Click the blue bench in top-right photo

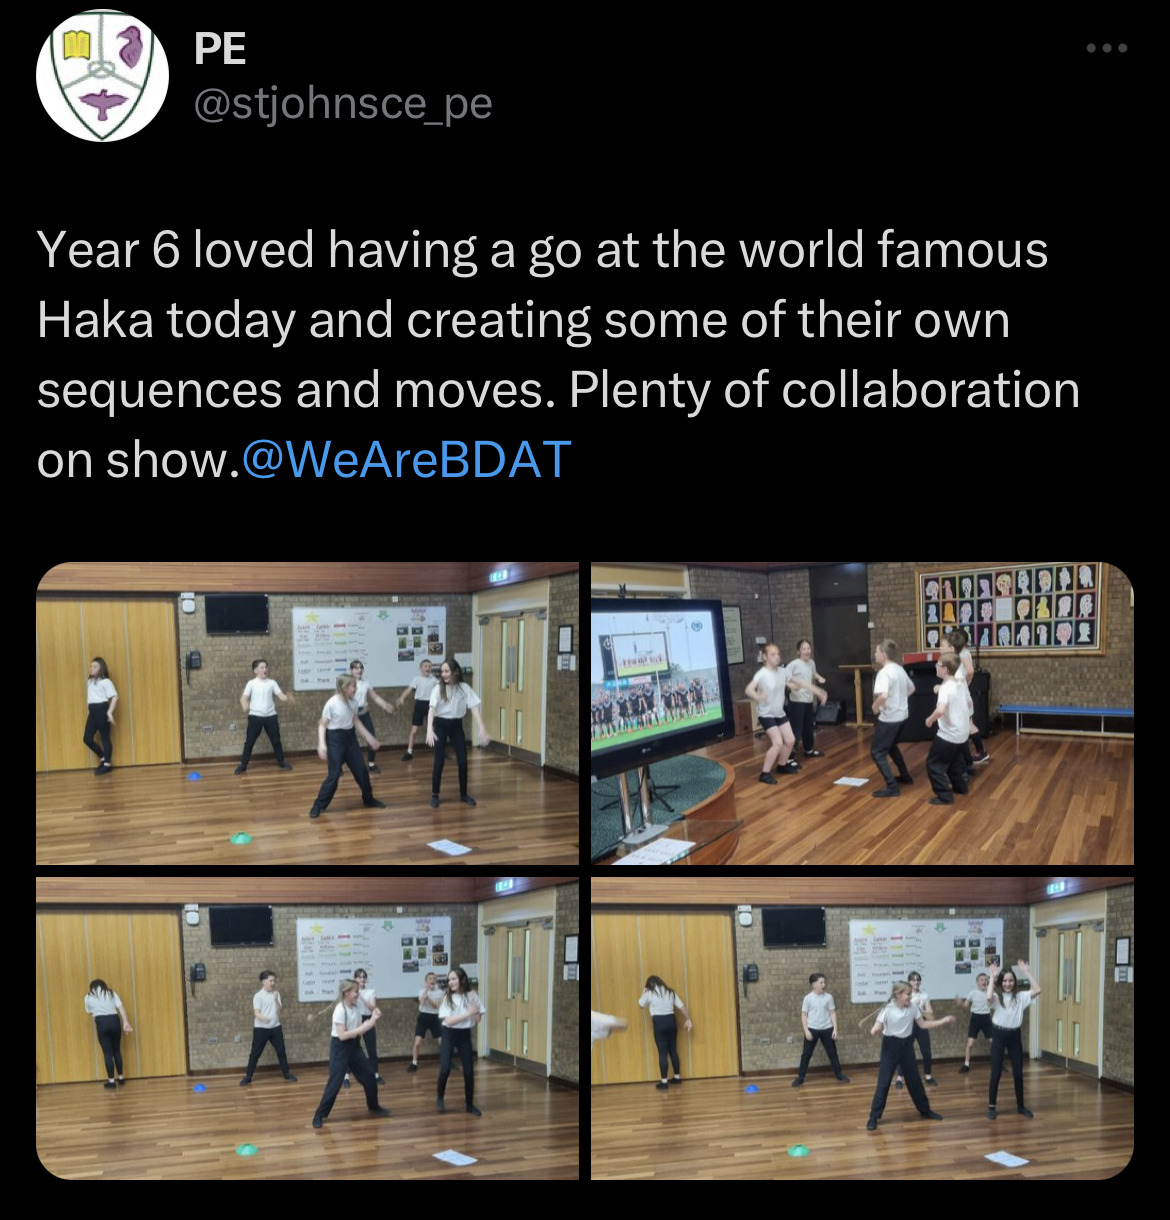[1065, 715]
